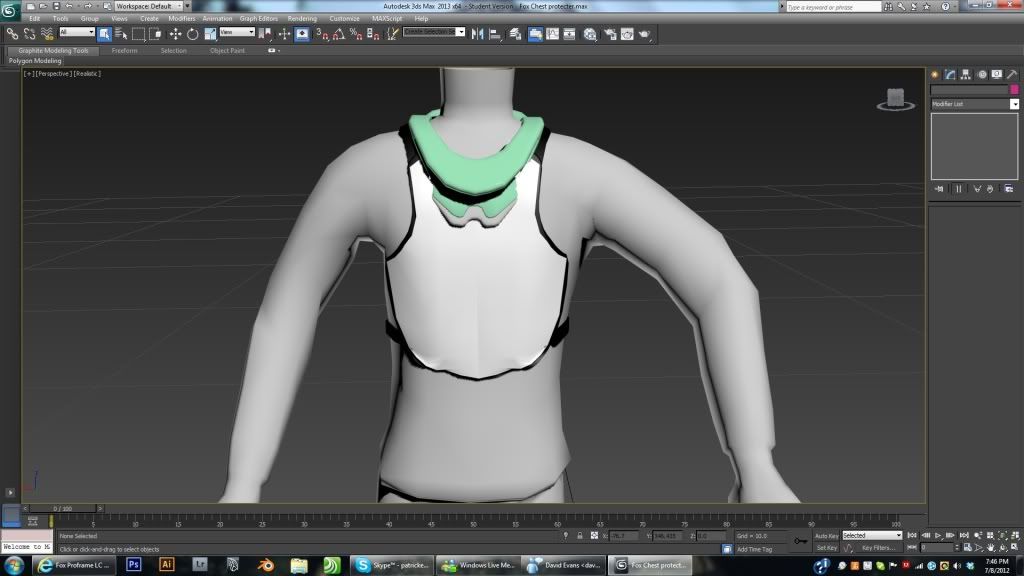Toggle Auto Key animation mode
Image resolution: width=1024 pixels, height=576 pixels.
(826, 536)
